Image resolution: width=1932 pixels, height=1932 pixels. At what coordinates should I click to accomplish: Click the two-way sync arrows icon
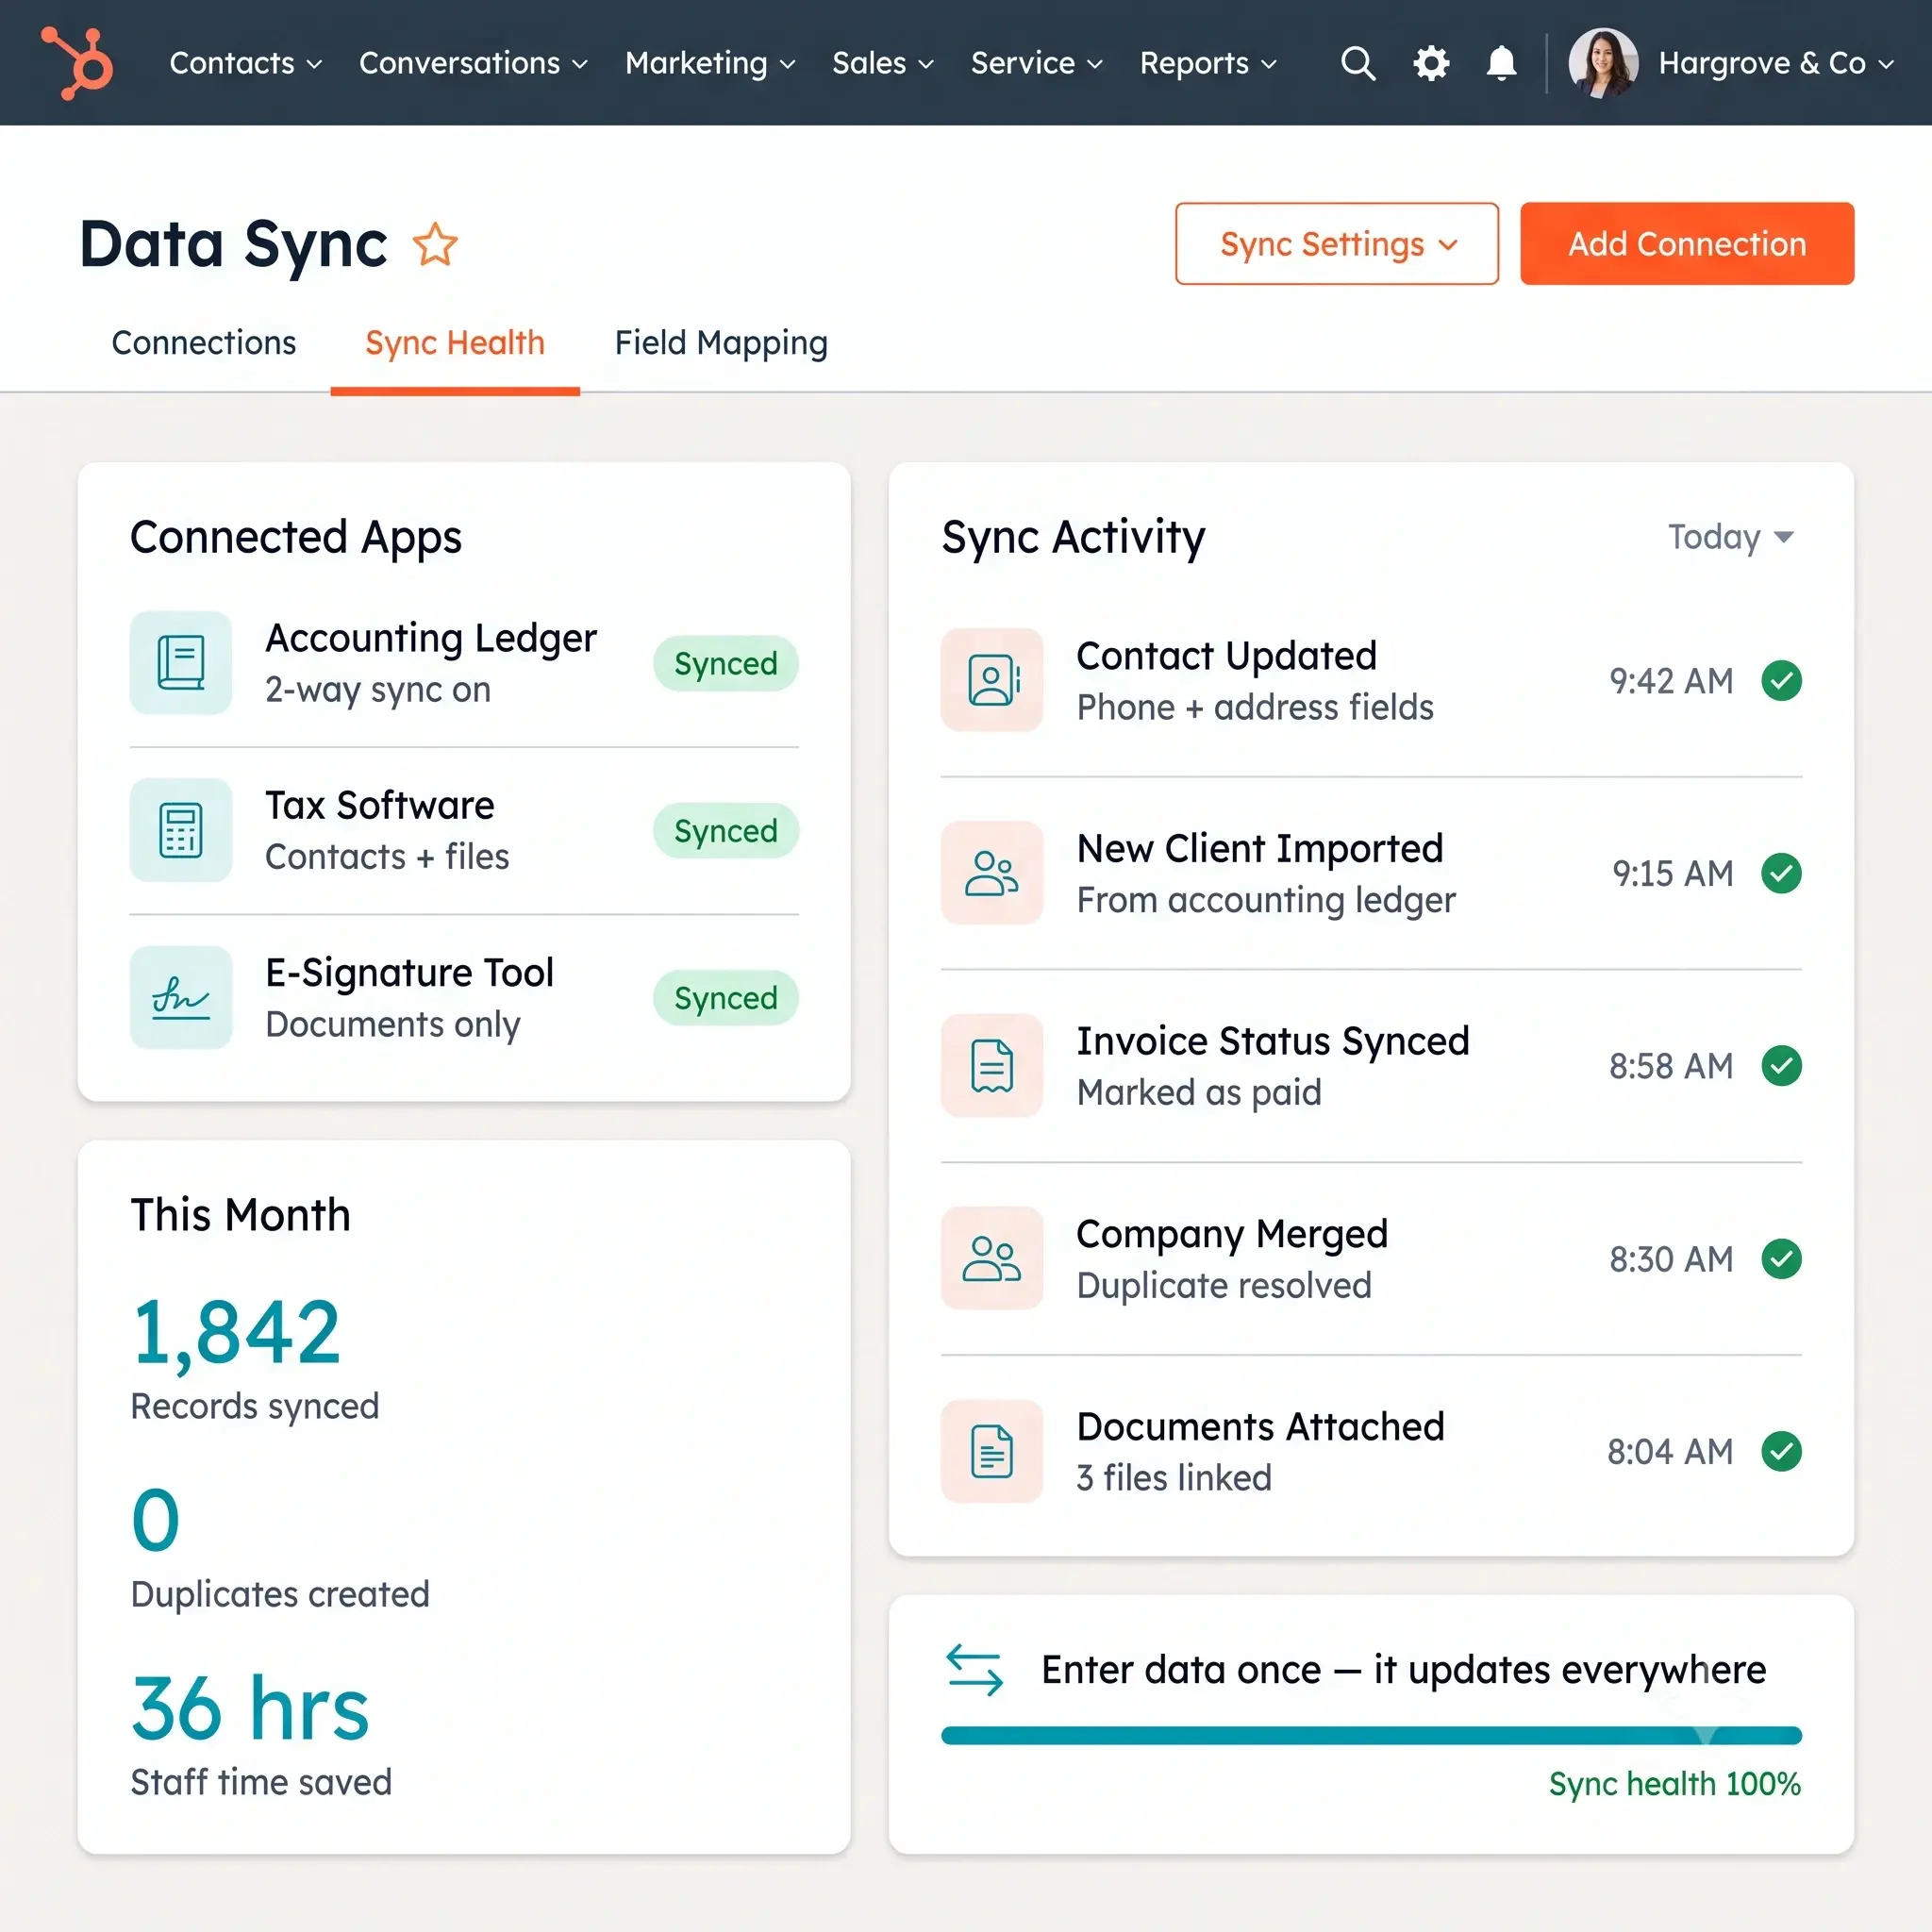pos(974,1670)
